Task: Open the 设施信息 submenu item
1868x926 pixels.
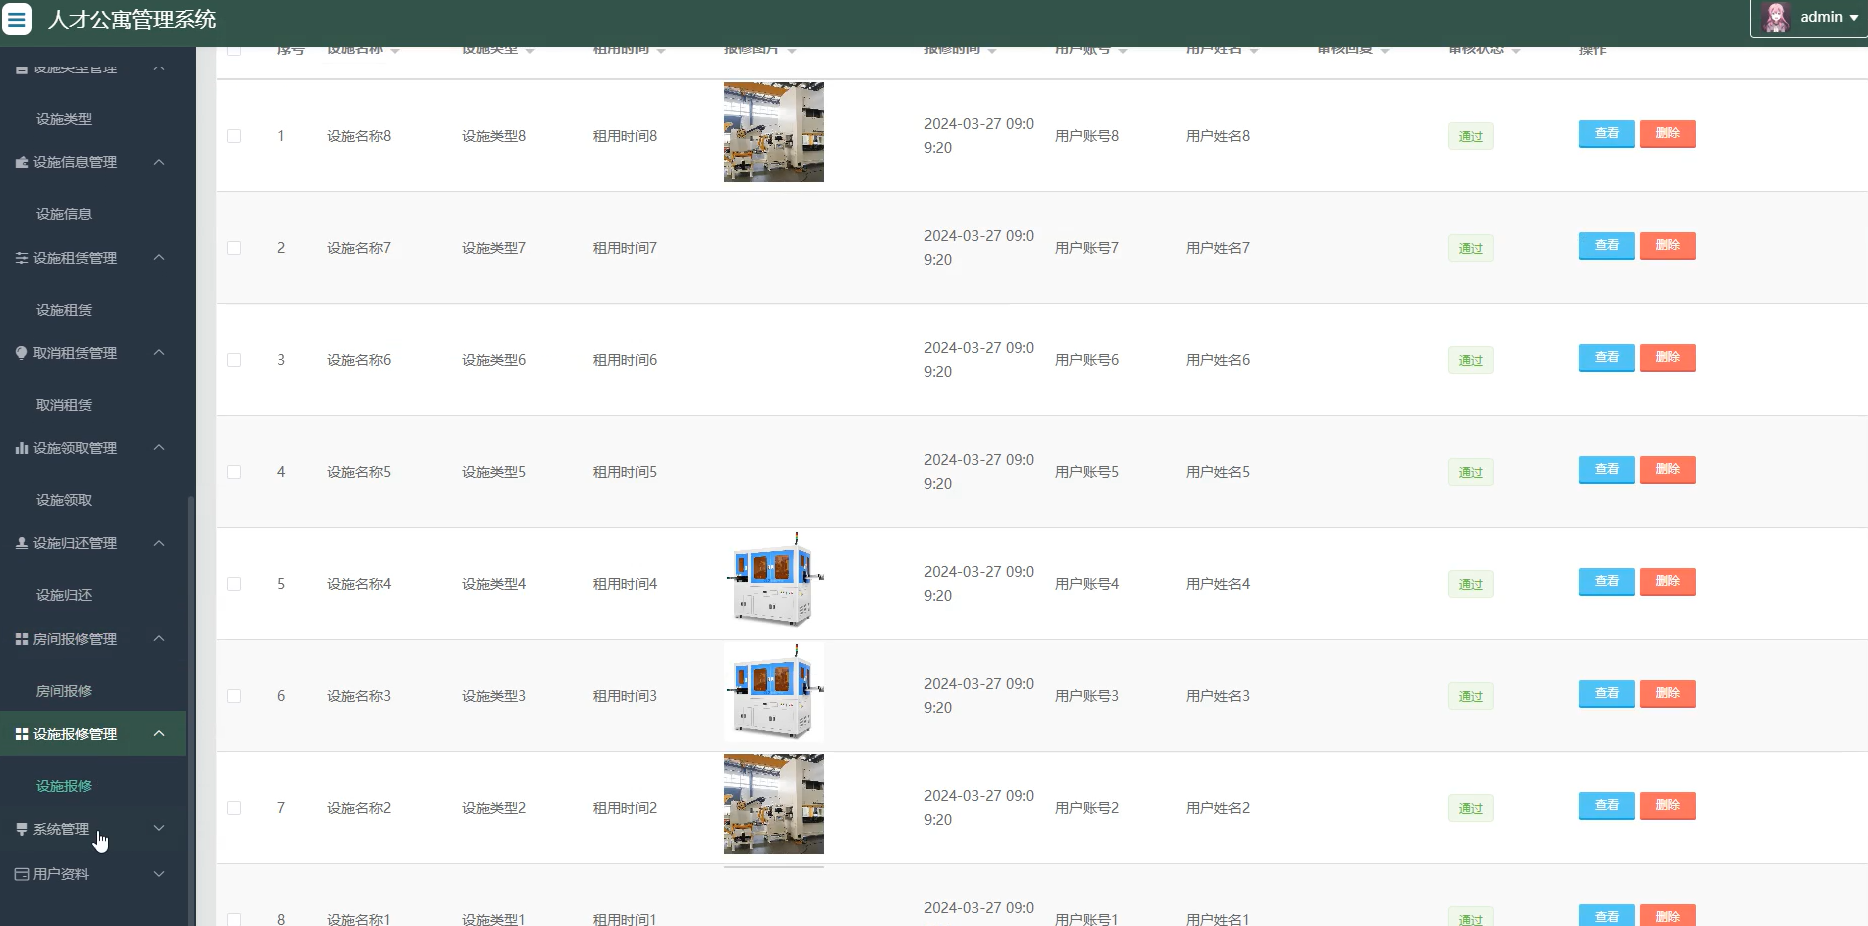Action: click(x=64, y=214)
